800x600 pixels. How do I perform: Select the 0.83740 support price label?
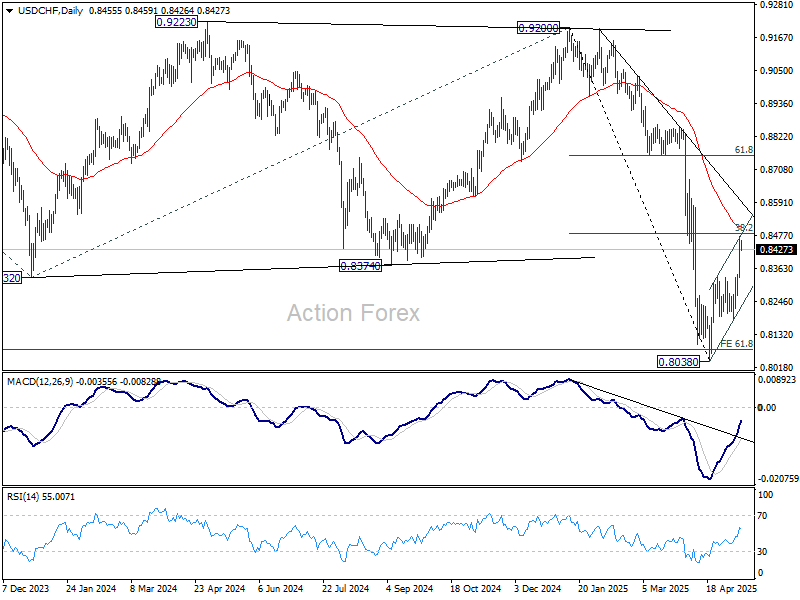click(362, 266)
